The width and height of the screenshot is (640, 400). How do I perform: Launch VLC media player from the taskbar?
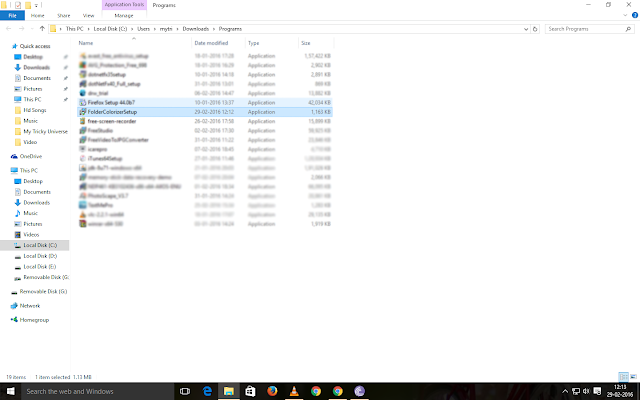pos(294,391)
